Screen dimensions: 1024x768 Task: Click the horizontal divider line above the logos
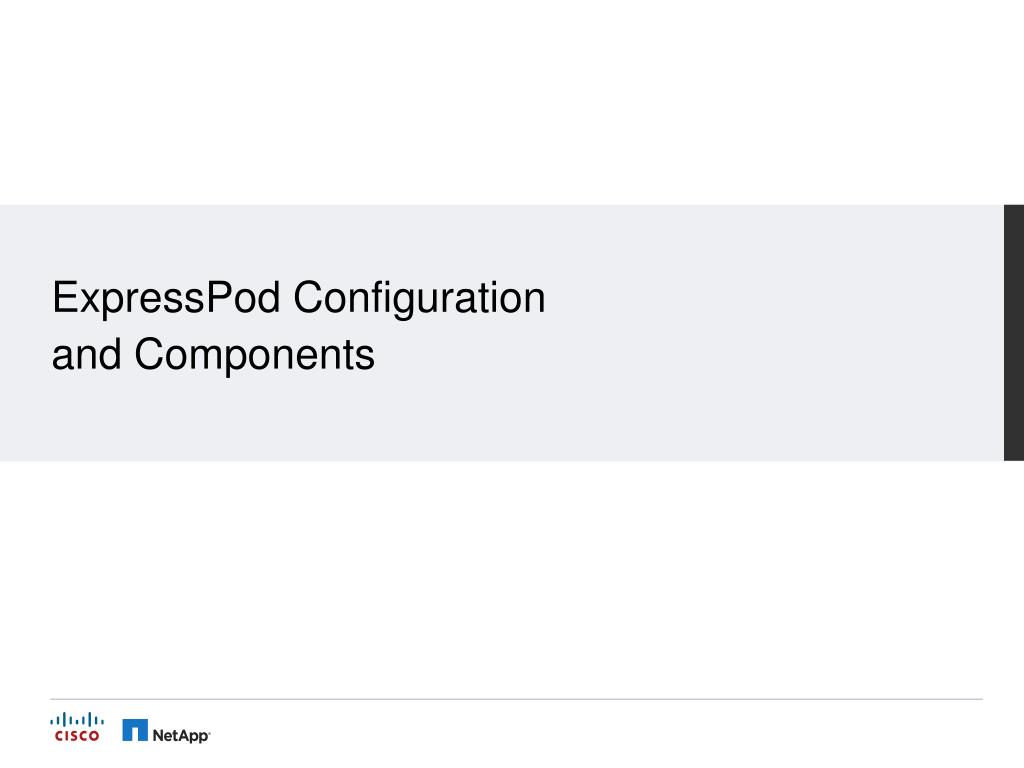(x=516, y=699)
